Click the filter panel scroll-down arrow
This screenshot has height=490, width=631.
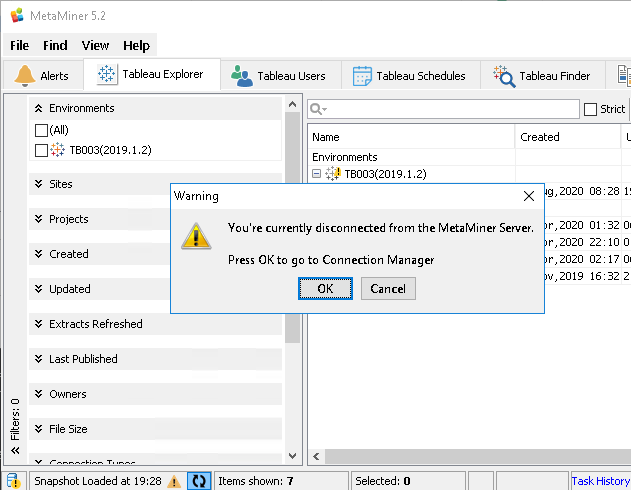(x=293, y=456)
